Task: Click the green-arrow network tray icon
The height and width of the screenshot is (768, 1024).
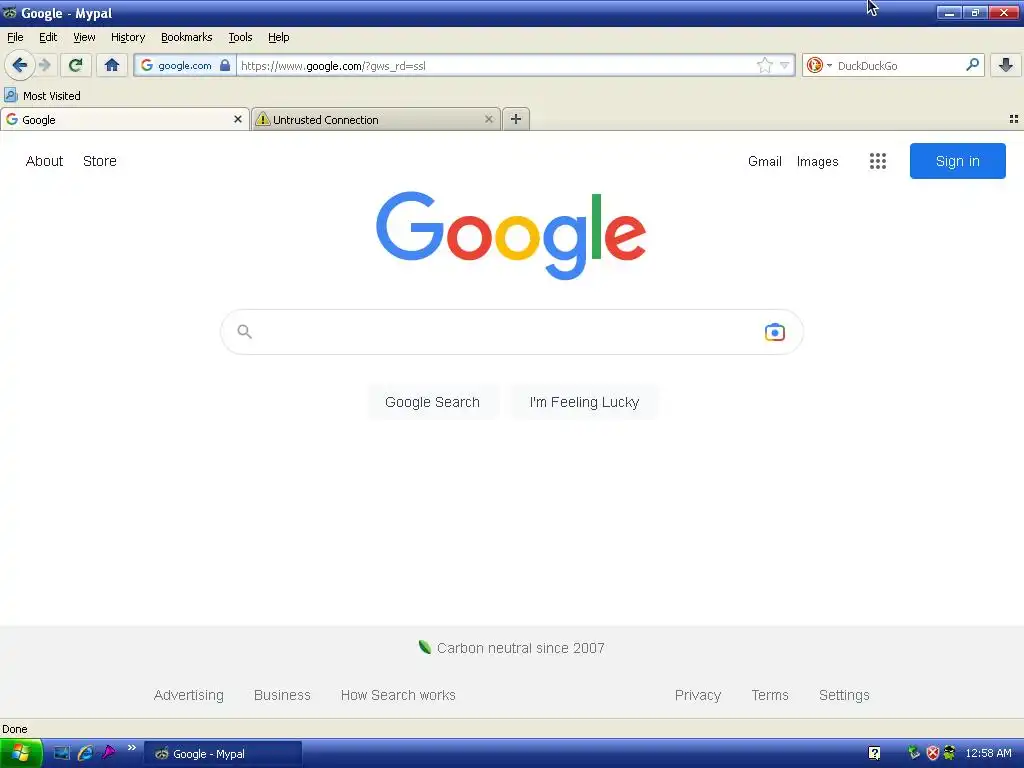Action: [914, 752]
